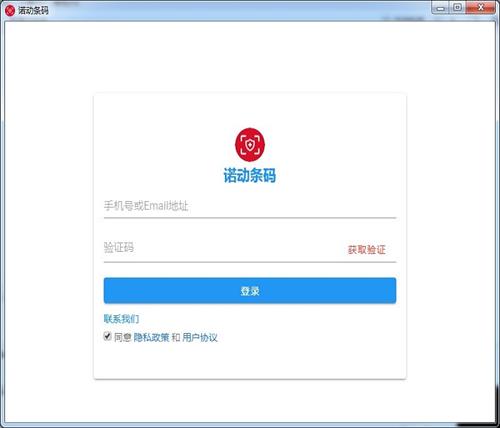This screenshot has width=500, height=428.
Task: Open the 用户协议 link
Action: pyautogui.click(x=200, y=337)
